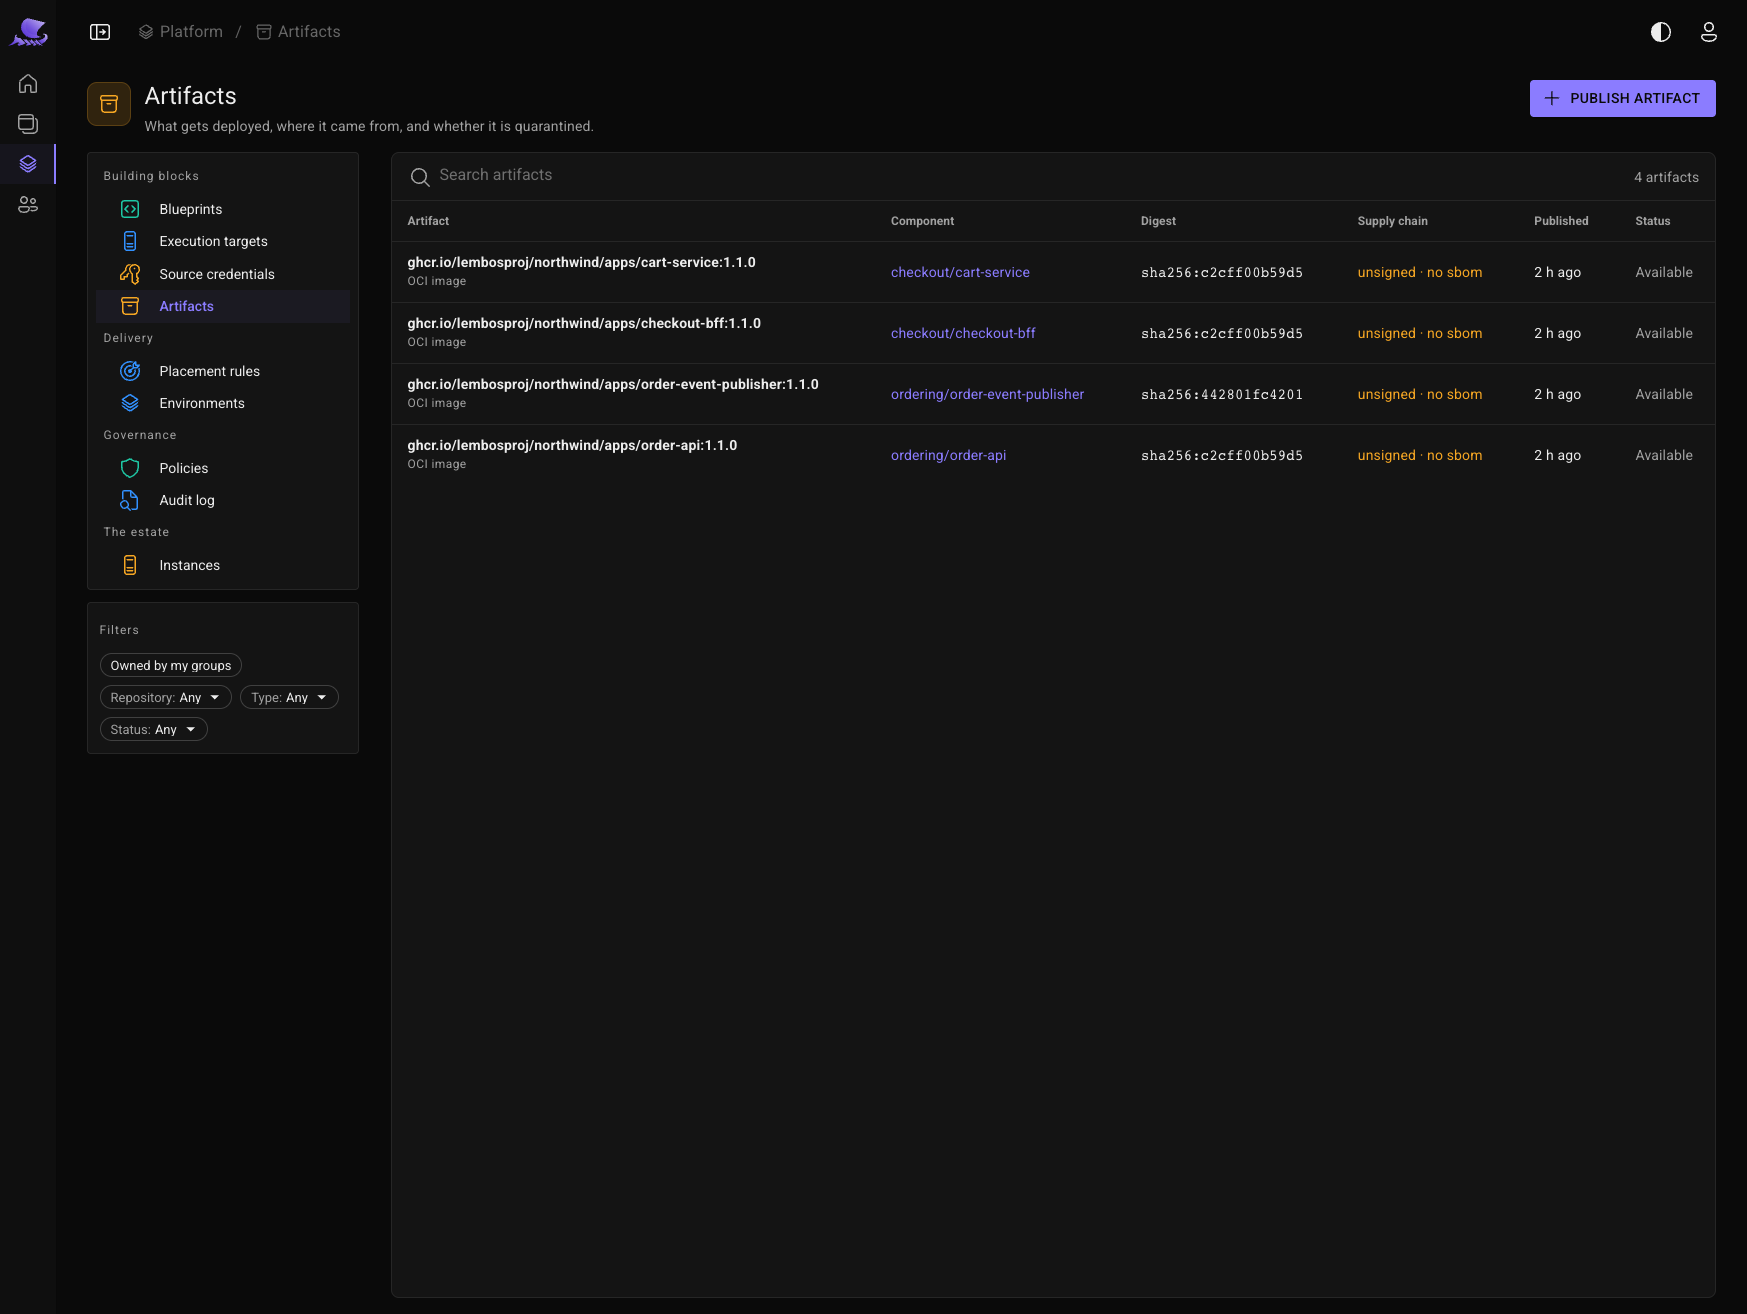Open the checkout/cart-service component link
This screenshot has height=1314, width=1747.
click(960, 272)
